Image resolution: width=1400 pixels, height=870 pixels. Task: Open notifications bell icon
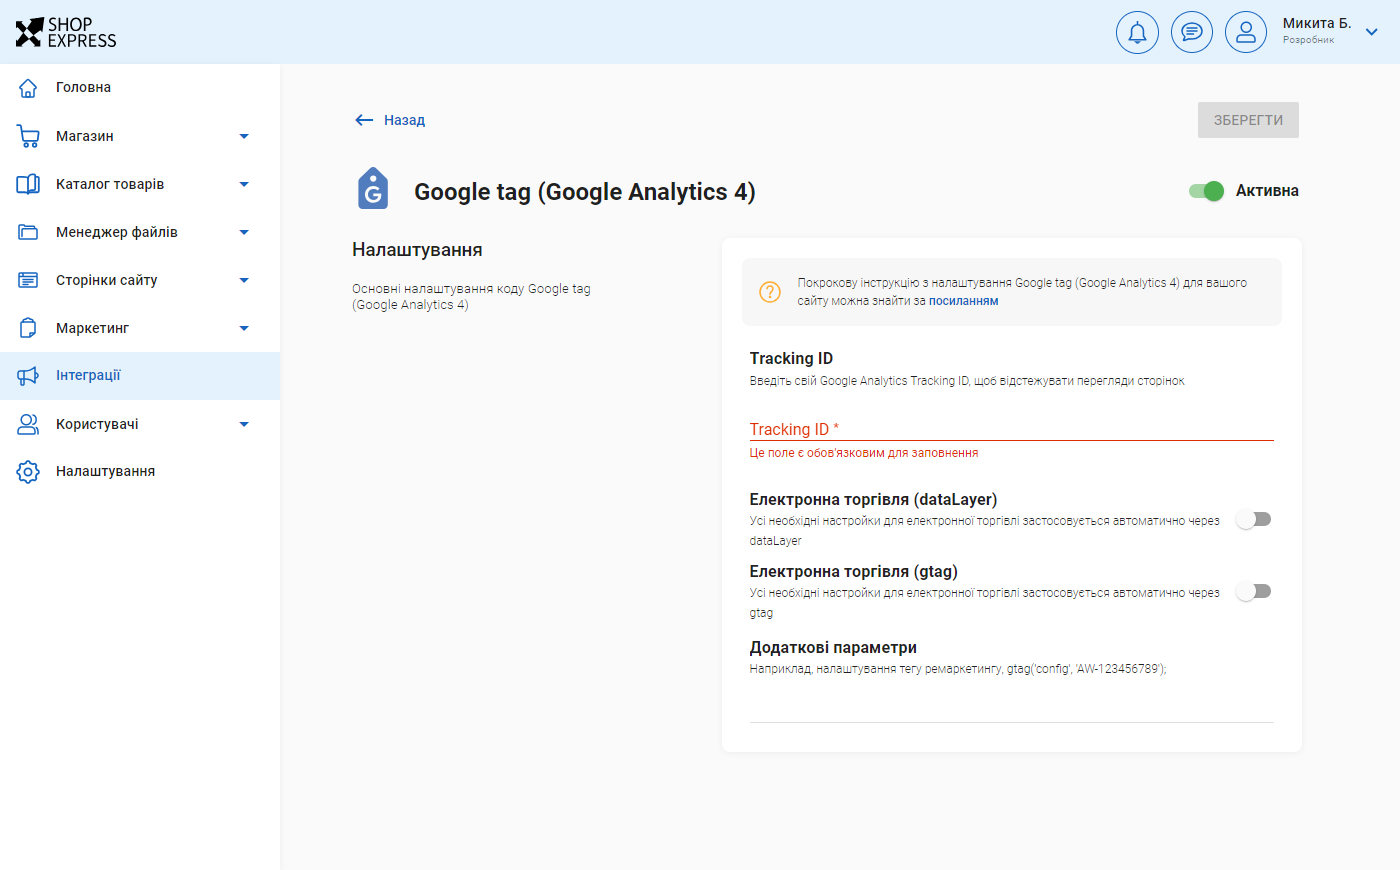click(1137, 32)
